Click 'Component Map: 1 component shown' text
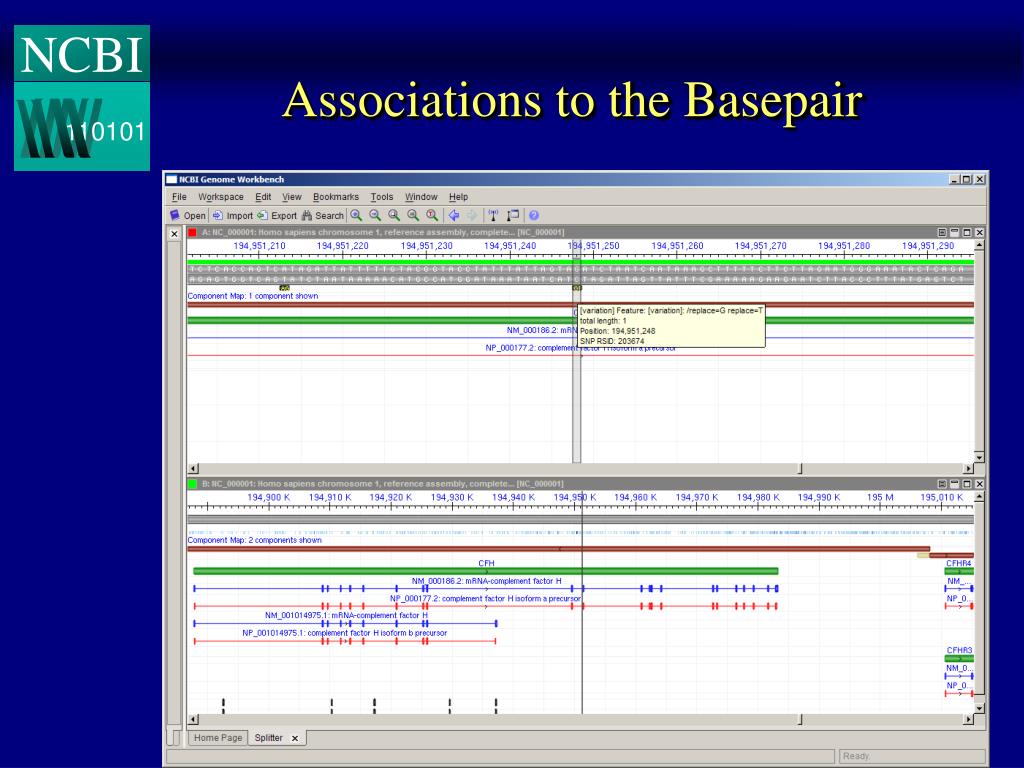The image size is (1024, 768). point(253,296)
